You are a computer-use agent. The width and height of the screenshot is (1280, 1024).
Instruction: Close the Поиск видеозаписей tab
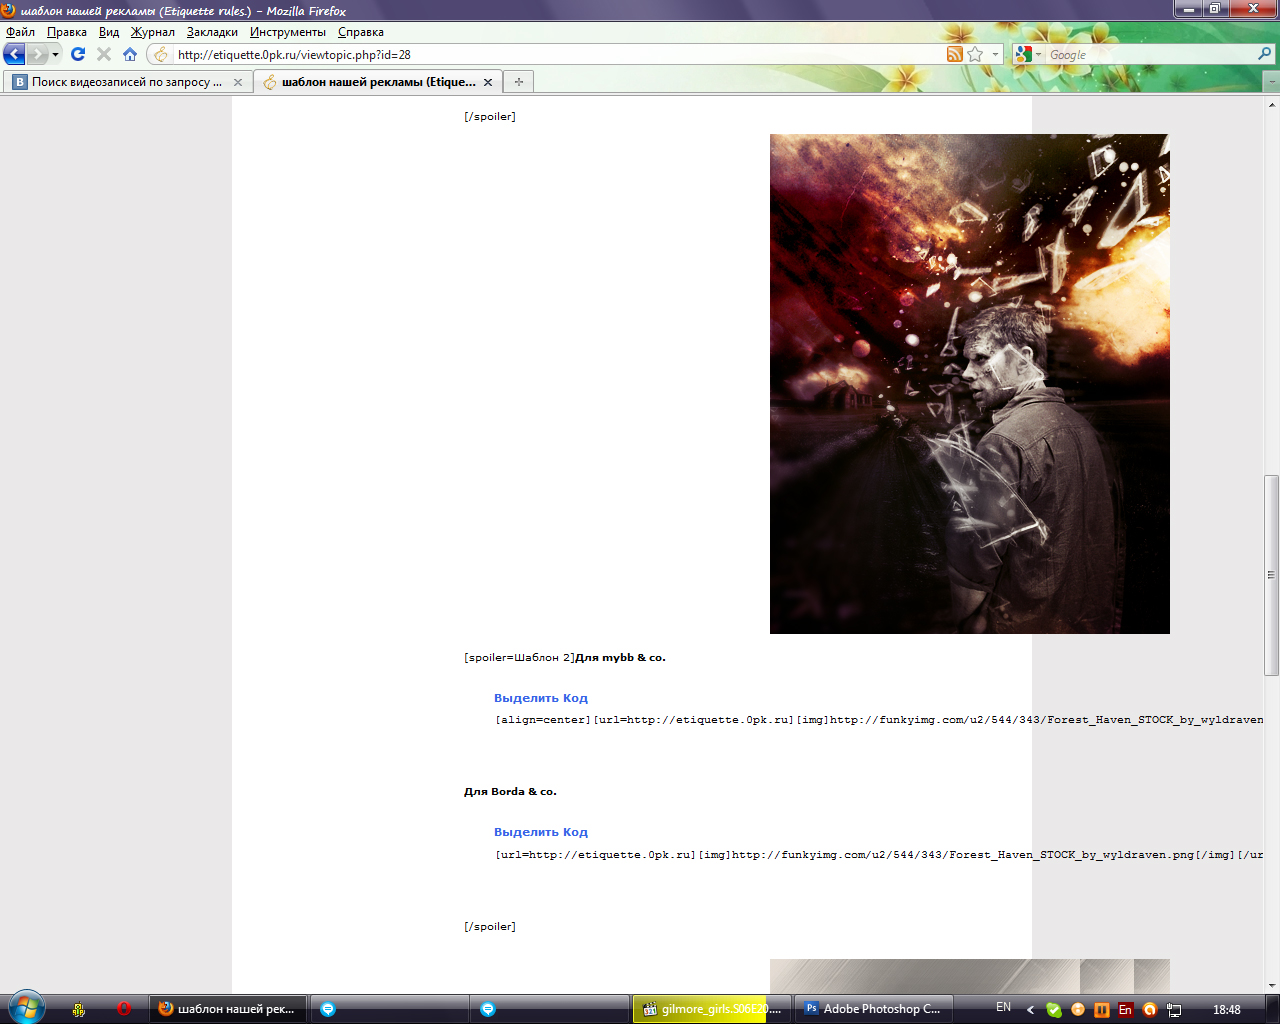(x=238, y=82)
